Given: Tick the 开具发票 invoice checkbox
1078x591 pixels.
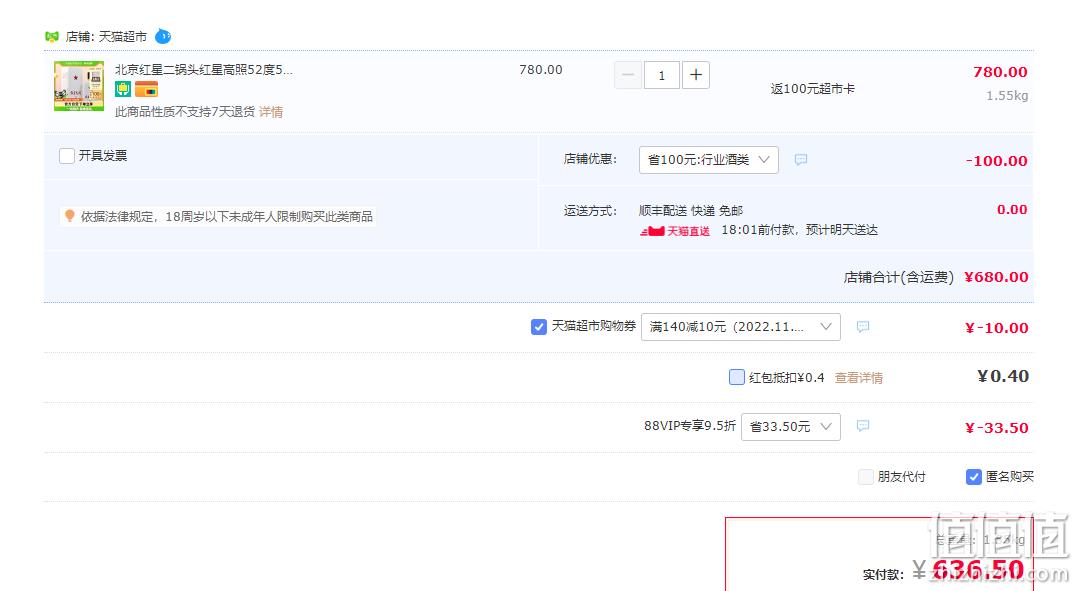Looking at the screenshot, I should 67,156.
